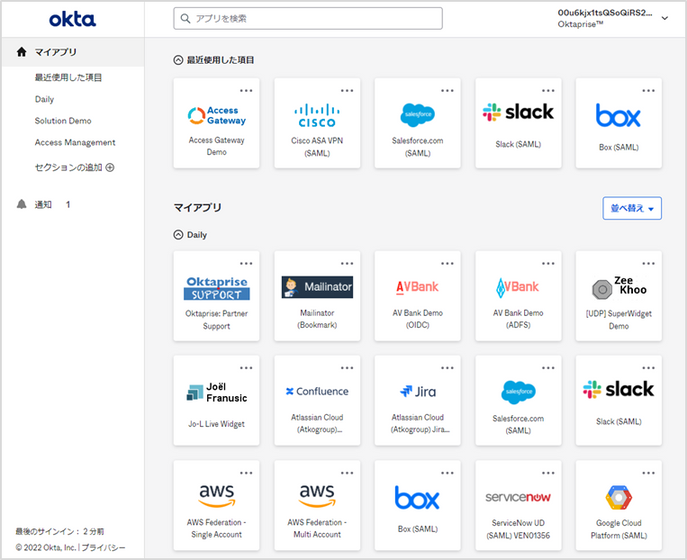Launch Cisco ASA VPN (SAML) app

point(317,123)
